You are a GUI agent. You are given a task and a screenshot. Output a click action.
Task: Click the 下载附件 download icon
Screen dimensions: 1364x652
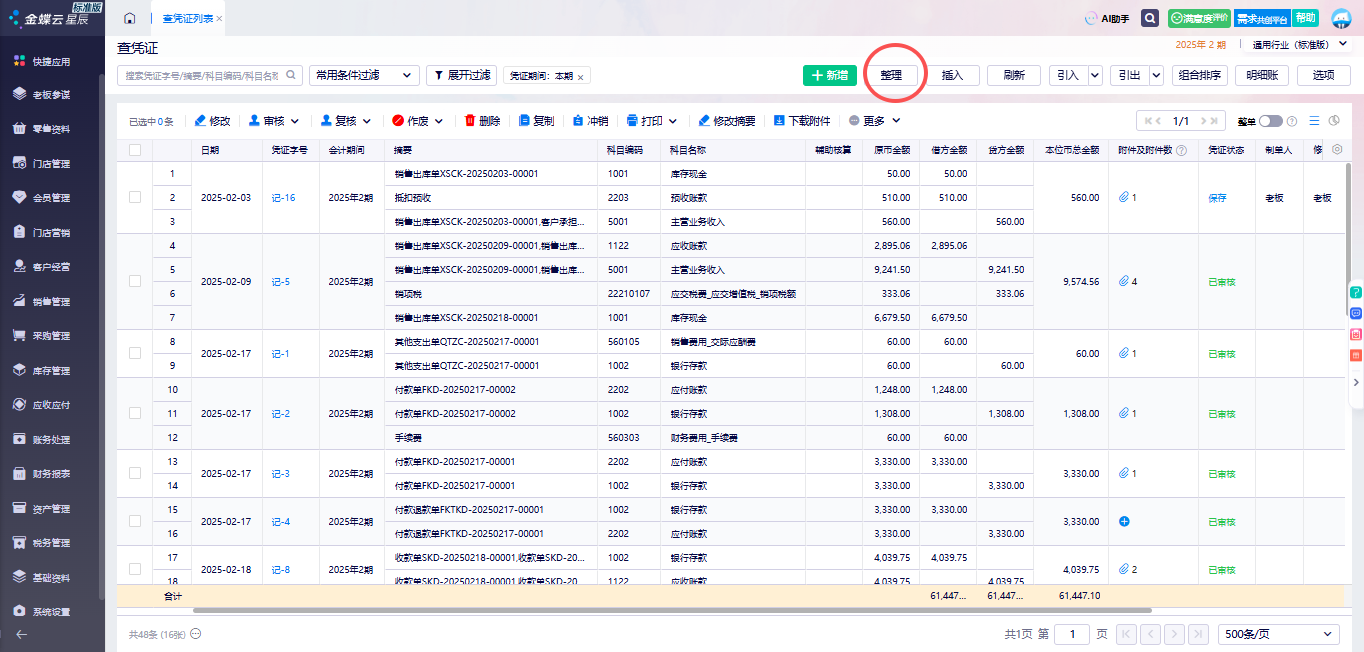coord(780,121)
